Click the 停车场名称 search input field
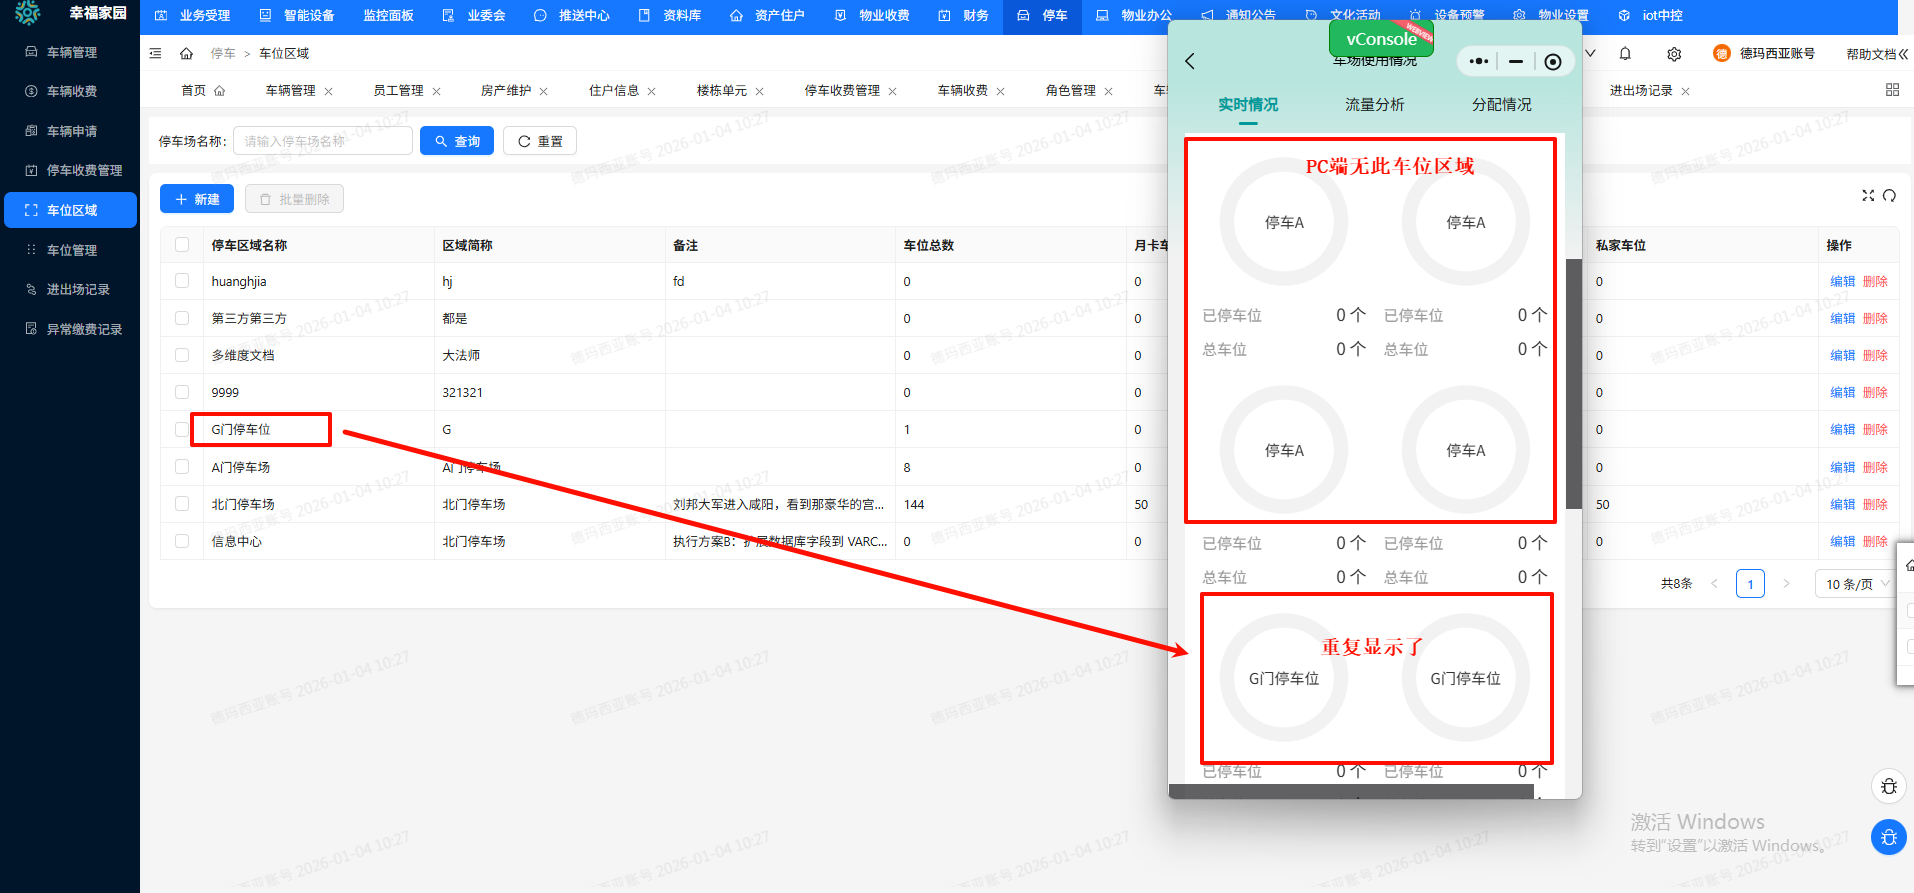Screen dimensions: 1914x893 [x=323, y=141]
